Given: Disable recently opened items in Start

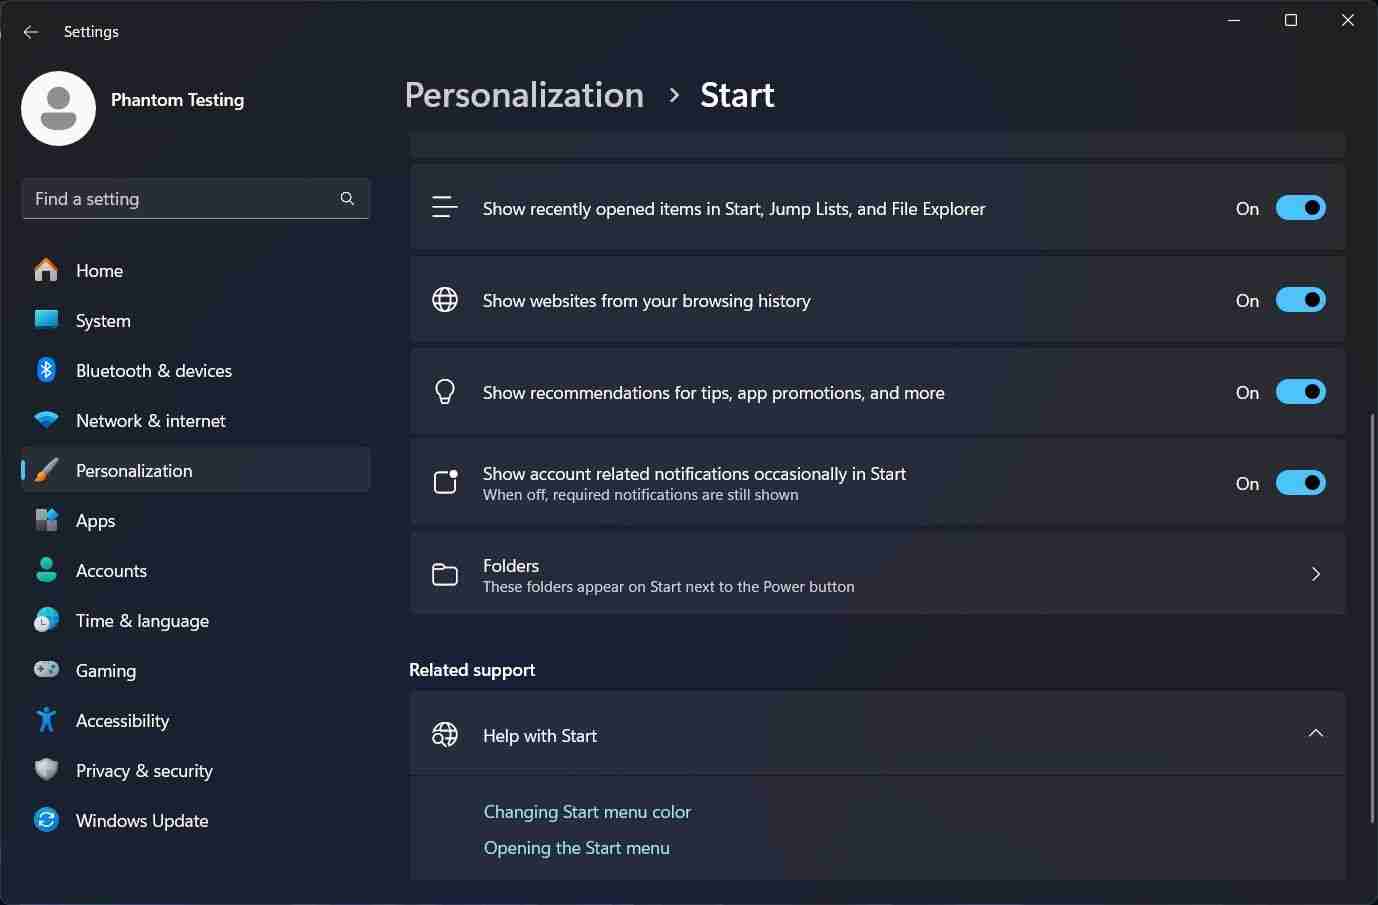Looking at the screenshot, I should pyautogui.click(x=1300, y=208).
